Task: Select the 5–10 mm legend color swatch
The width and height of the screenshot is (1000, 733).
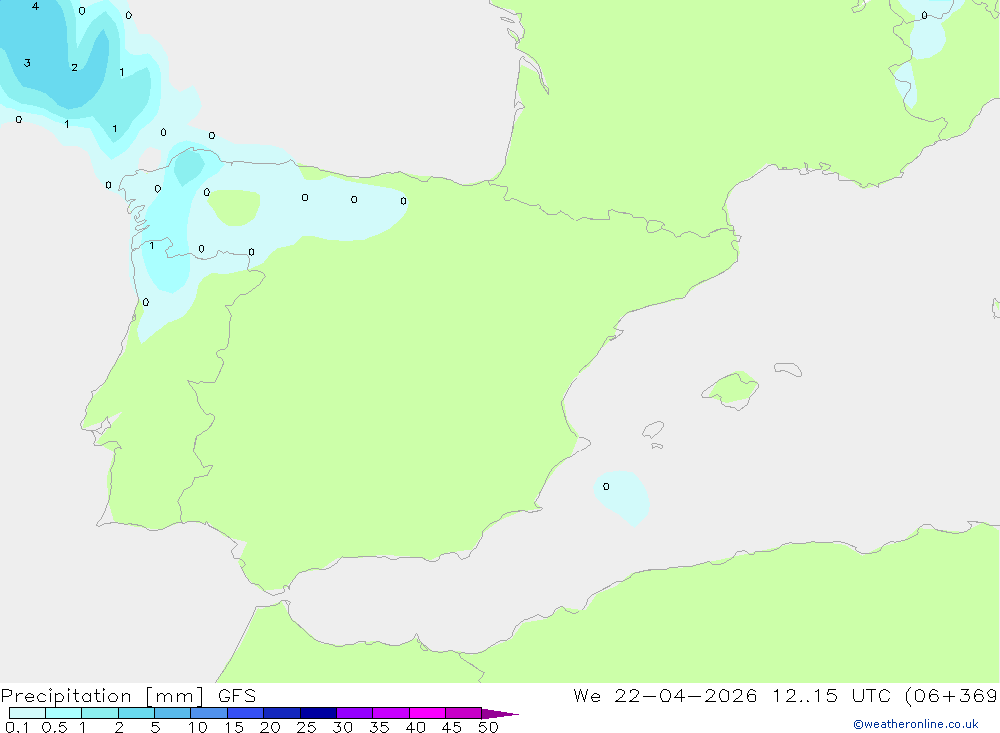Action: click(x=173, y=713)
